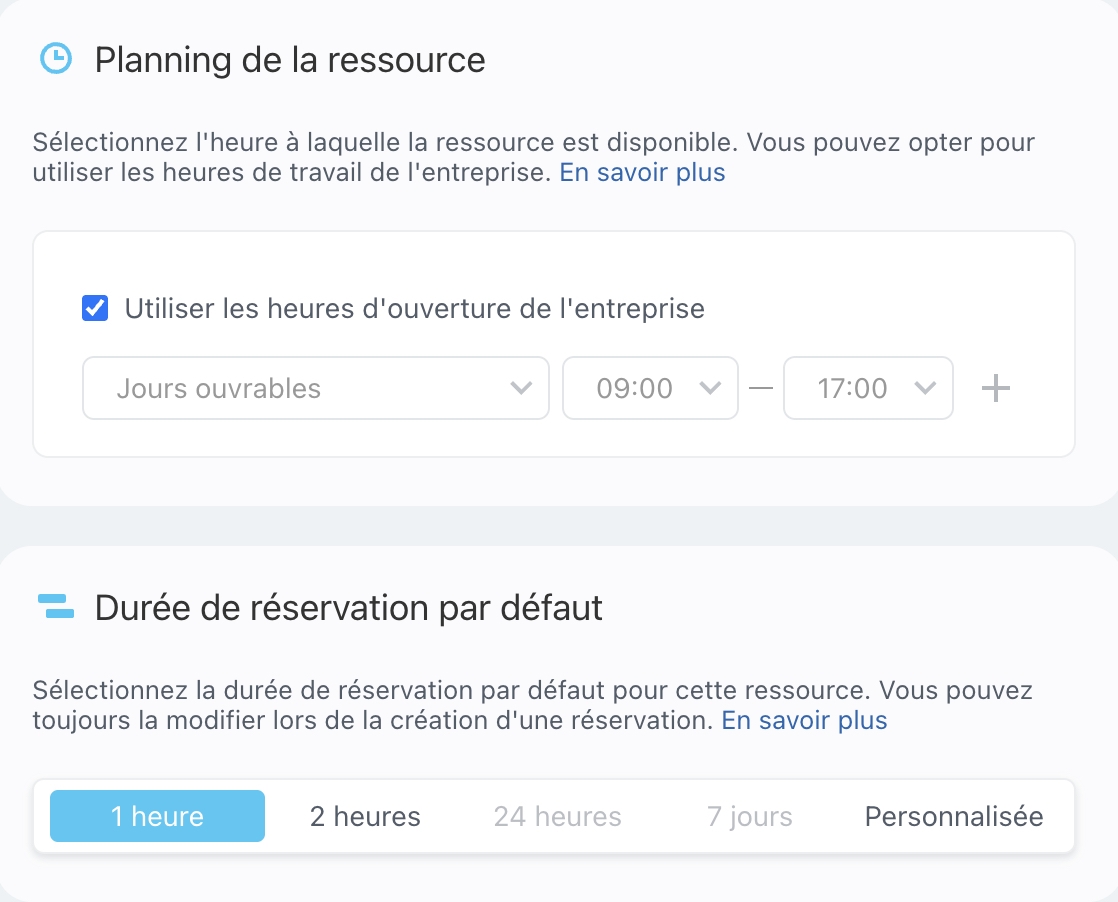
Task: Click the chevron arrow next to 17:00
Action: pyautogui.click(x=926, y=389)
